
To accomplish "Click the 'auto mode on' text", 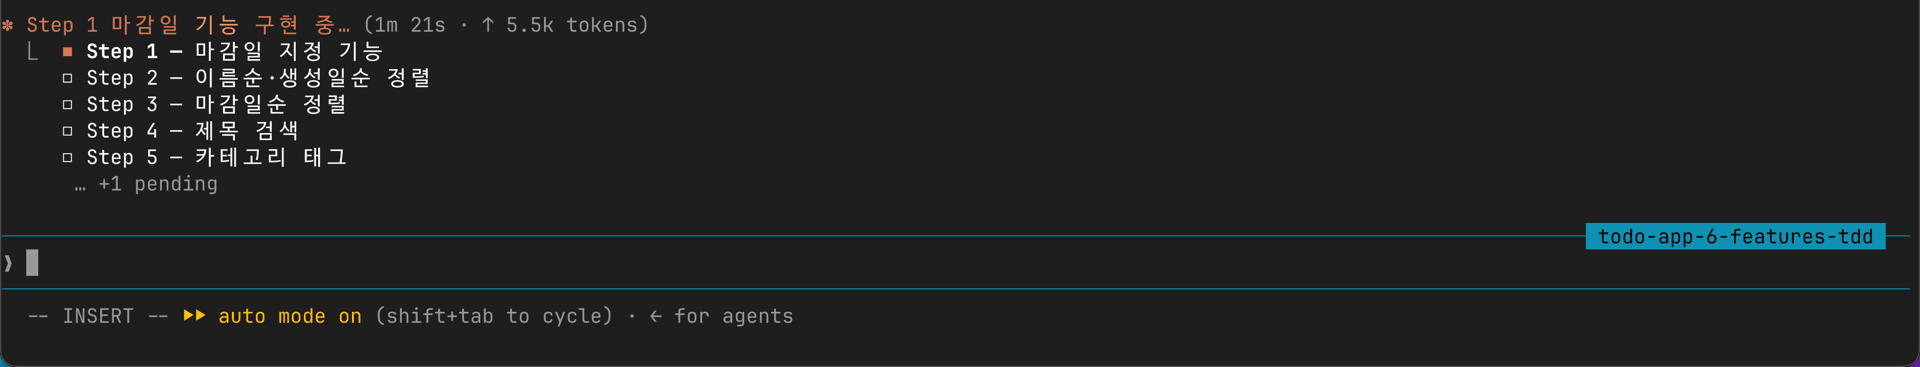I will point(290,316).
